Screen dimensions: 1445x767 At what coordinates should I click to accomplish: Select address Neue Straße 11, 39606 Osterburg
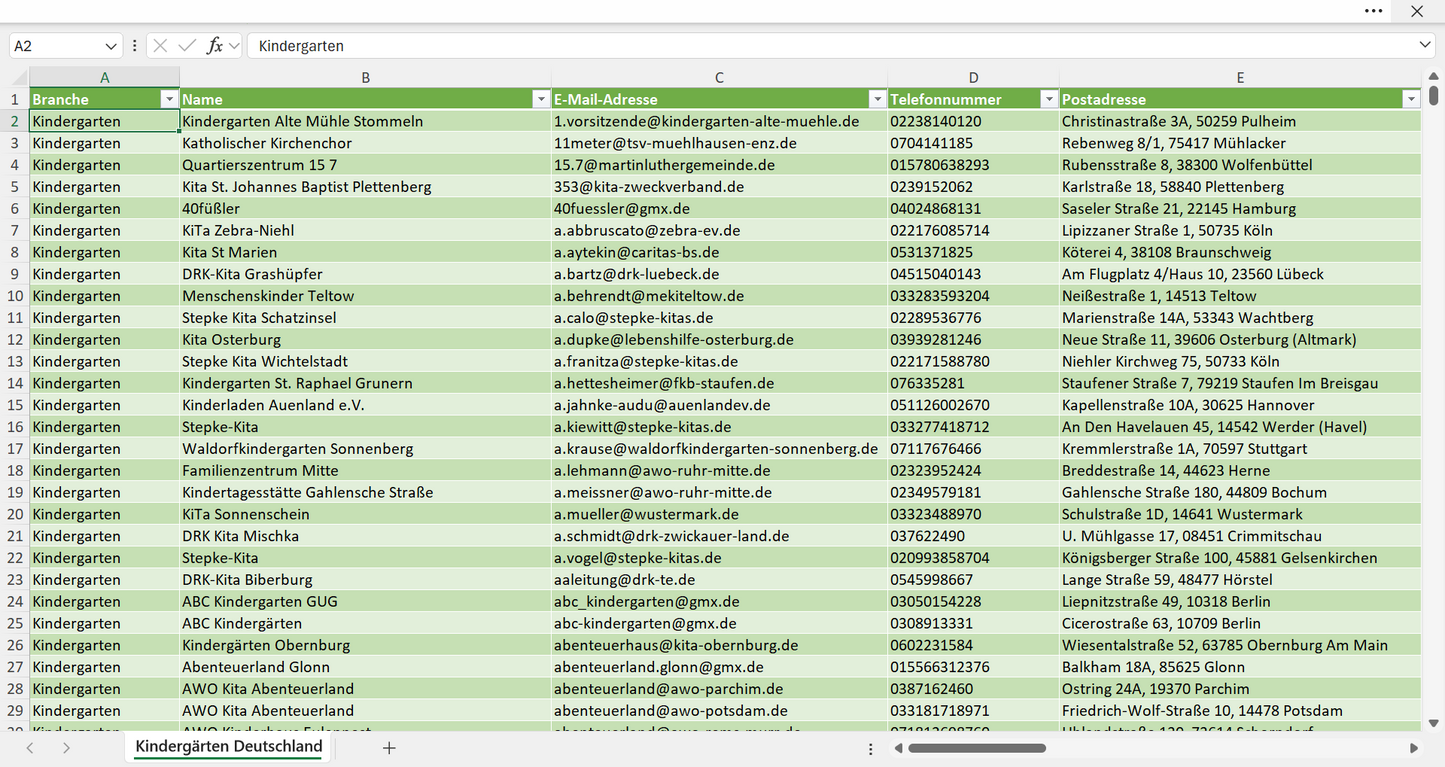[1240, 339]
